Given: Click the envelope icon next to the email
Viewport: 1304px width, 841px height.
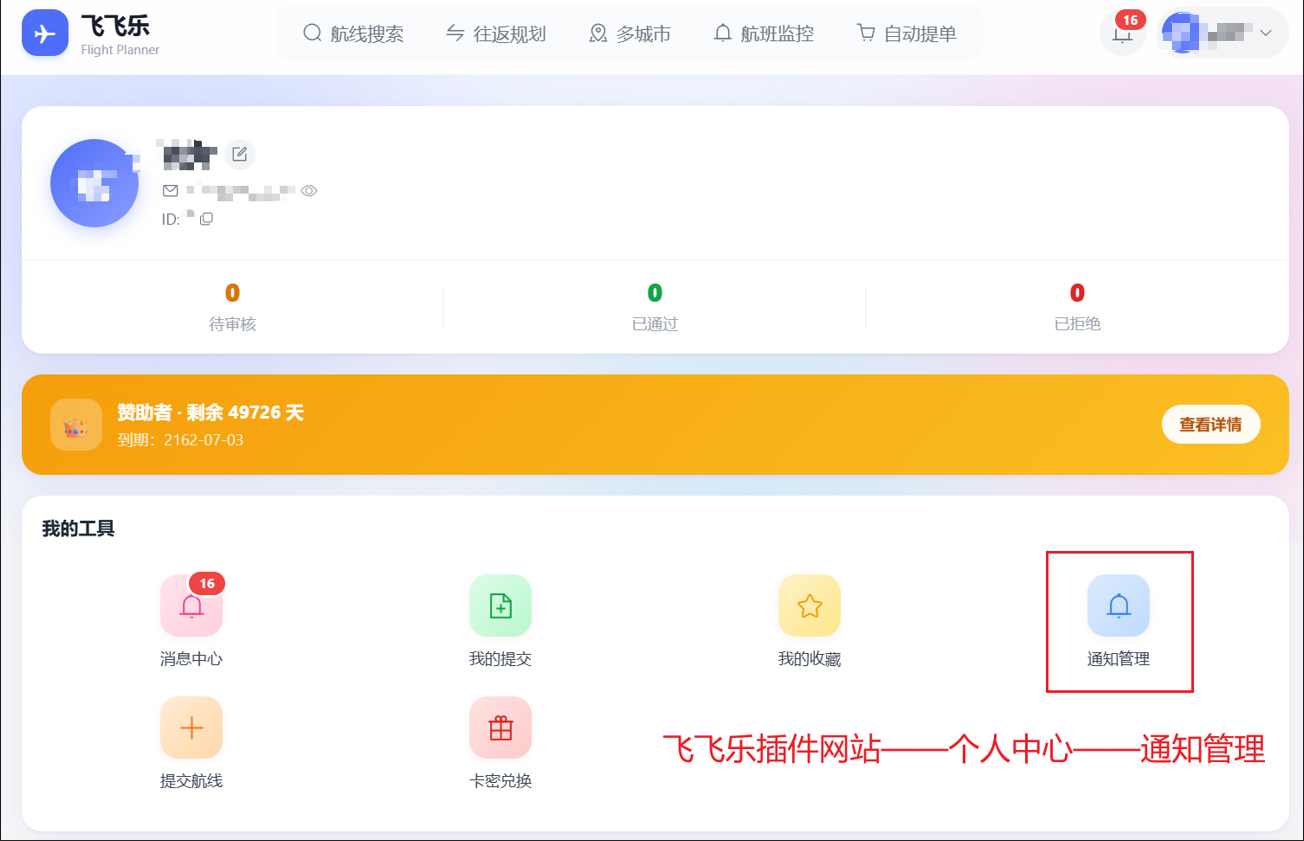Looking at the screenshot, I should 170,191.
